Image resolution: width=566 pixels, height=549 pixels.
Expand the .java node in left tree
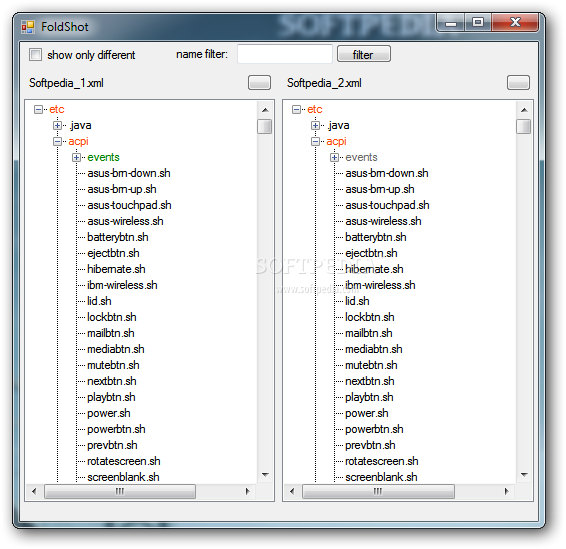point(57,126)
